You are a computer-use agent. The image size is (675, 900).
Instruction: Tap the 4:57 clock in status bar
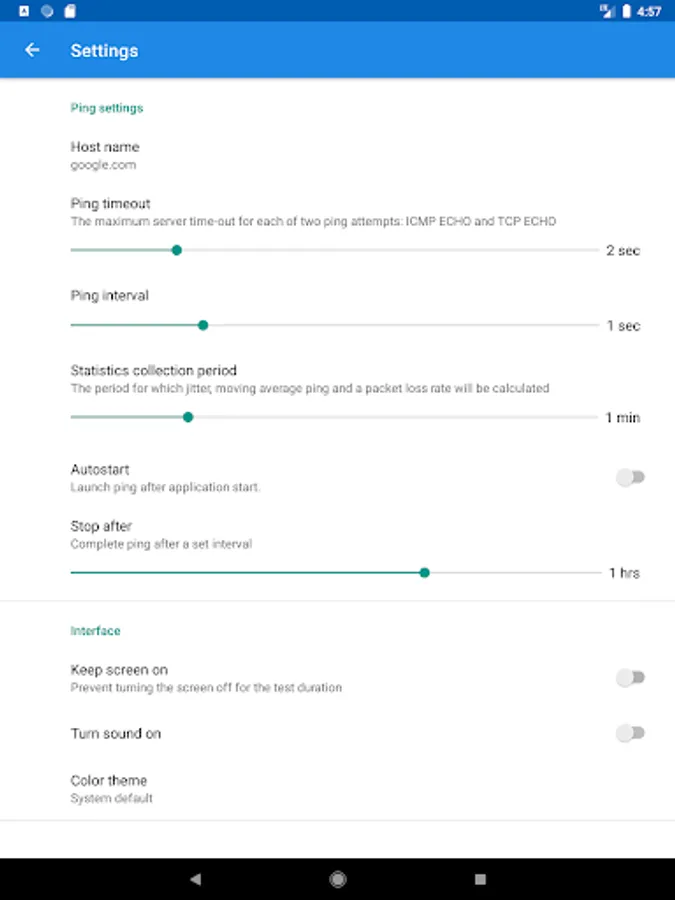[x=649, y=11]
